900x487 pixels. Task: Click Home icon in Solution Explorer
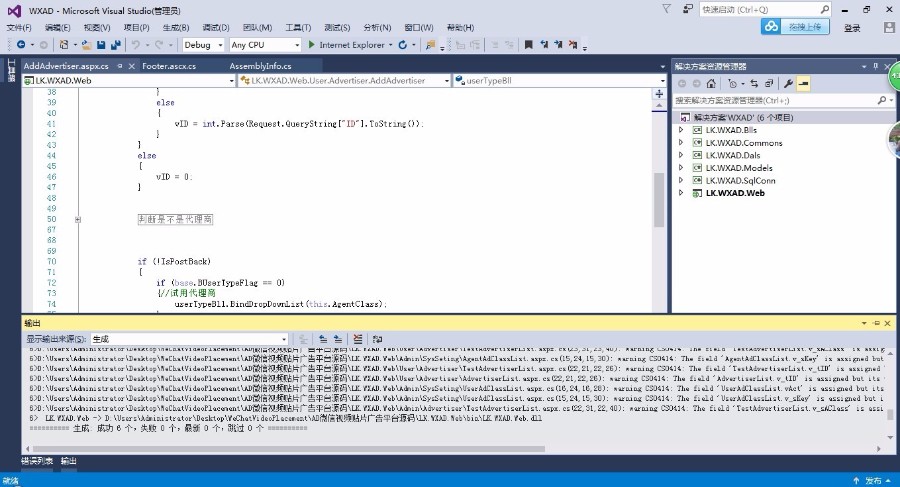[x=711, y=84]
